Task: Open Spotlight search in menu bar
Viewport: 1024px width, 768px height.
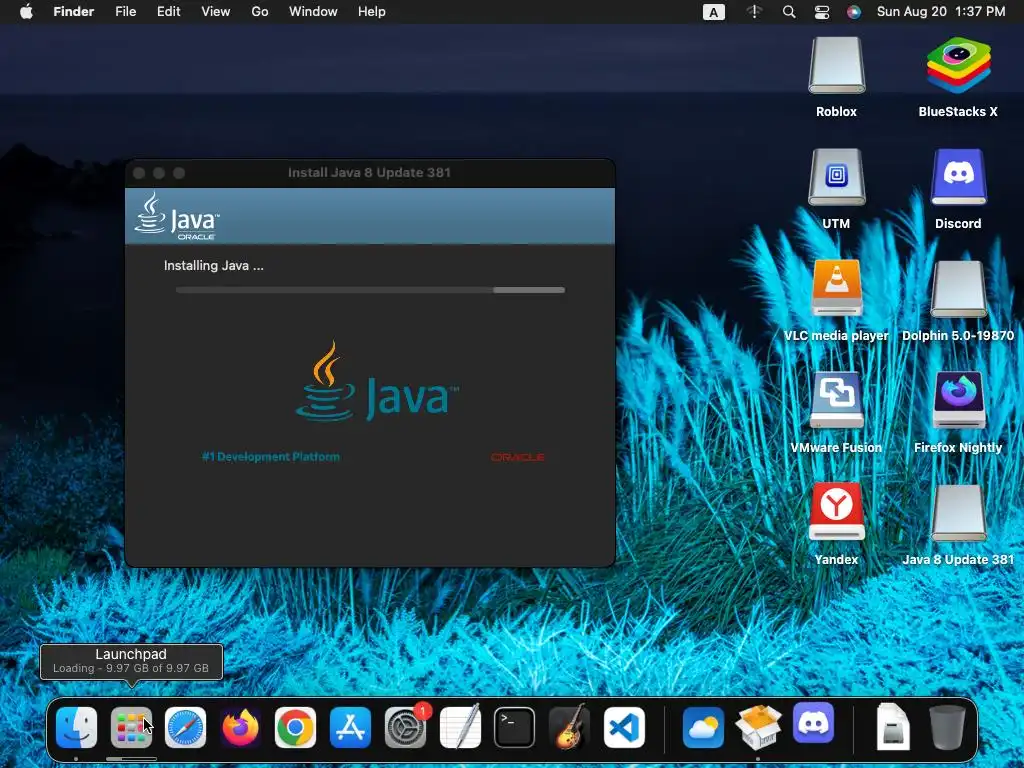Action: (789, 12)
